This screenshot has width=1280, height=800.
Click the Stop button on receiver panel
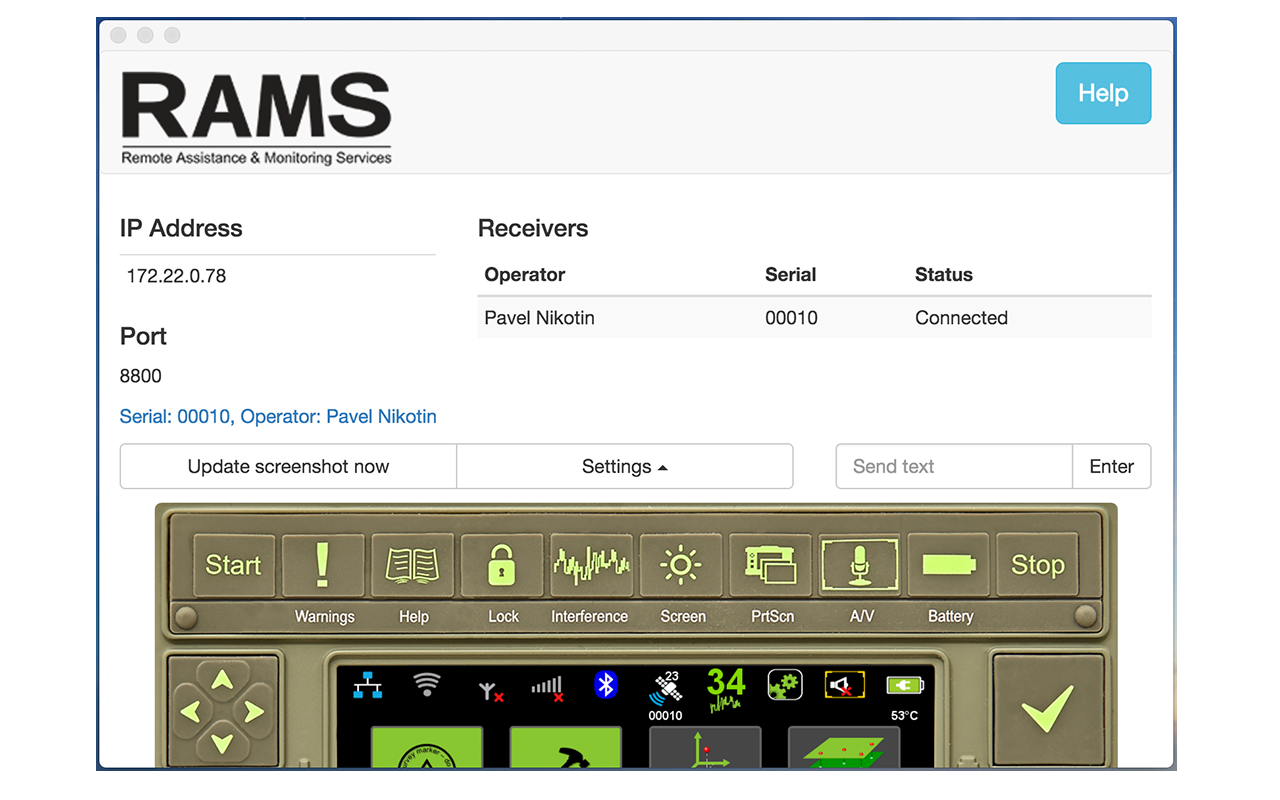pos(1038,565)
